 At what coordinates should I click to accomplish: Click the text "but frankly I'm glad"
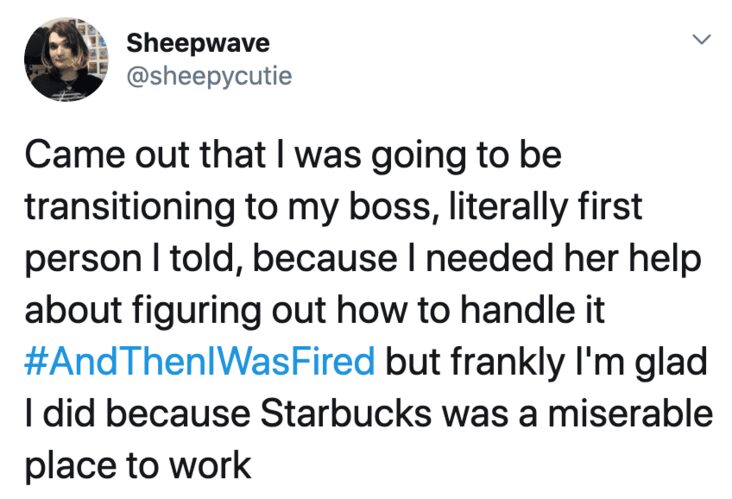tap(546, 362)
